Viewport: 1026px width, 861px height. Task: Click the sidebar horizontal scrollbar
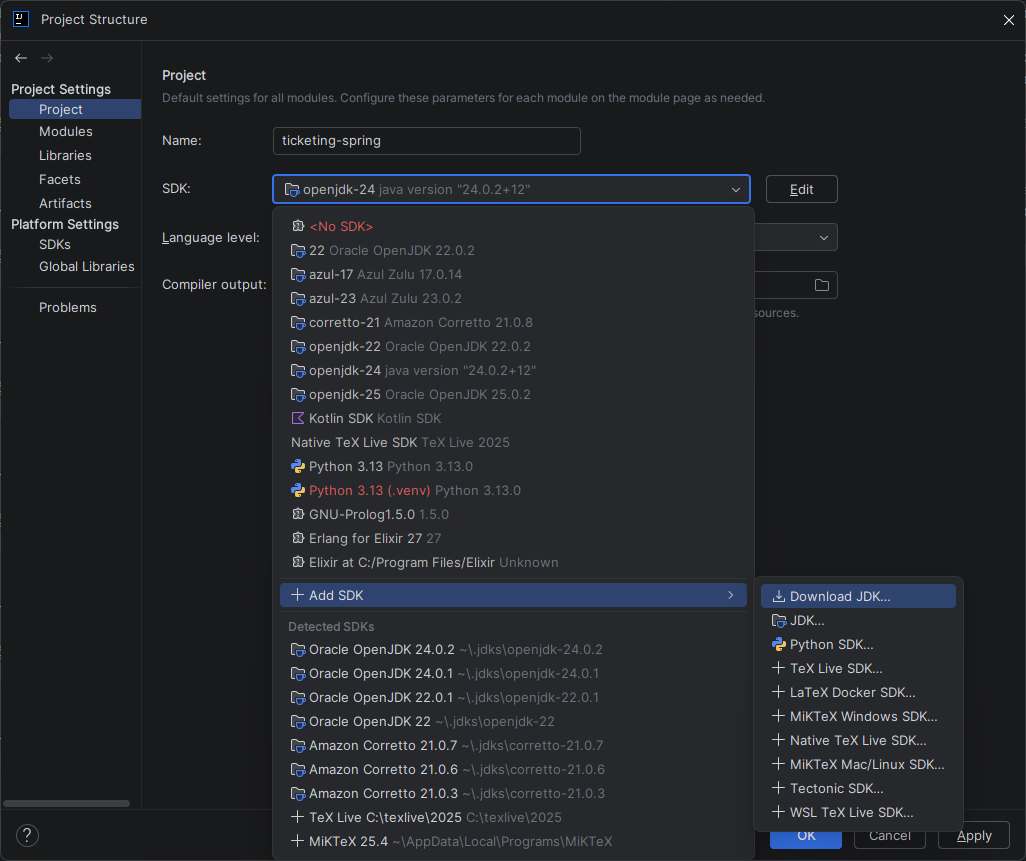pos(67,802)
